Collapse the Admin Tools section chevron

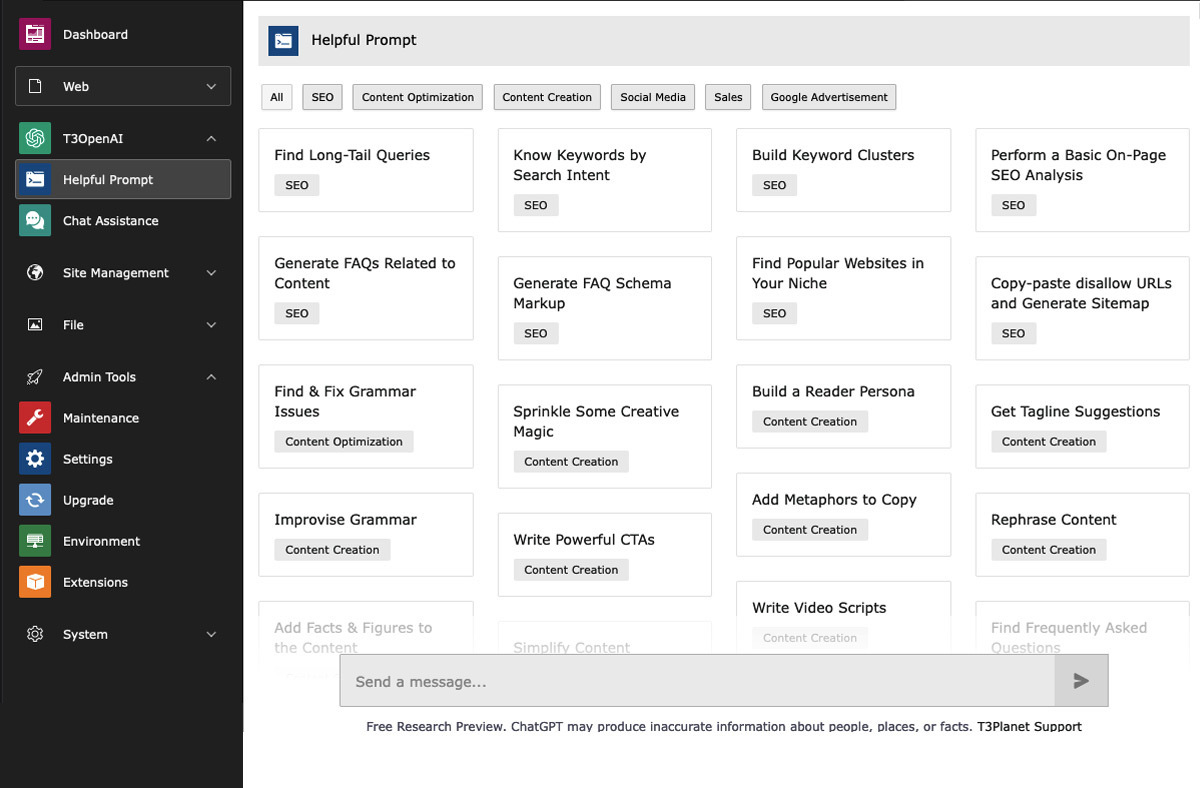click(211, 377)
